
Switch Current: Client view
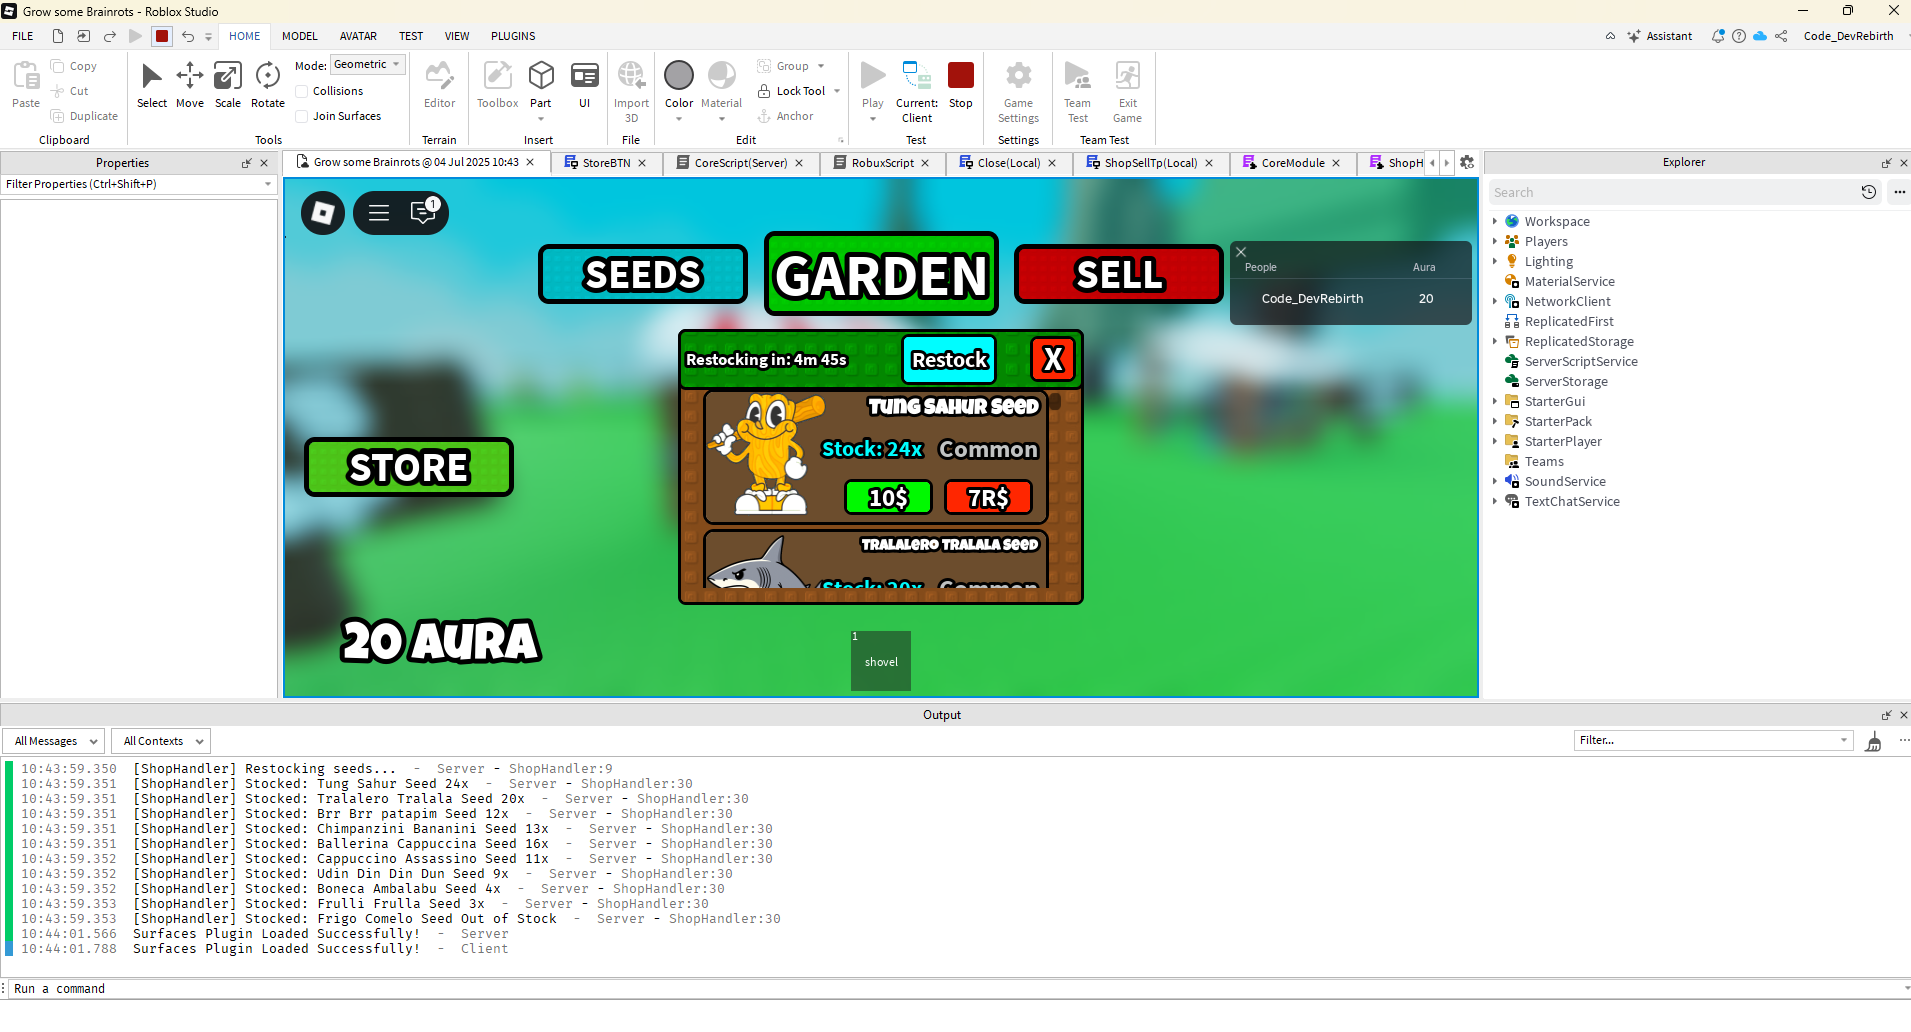(x=917, y=90)
